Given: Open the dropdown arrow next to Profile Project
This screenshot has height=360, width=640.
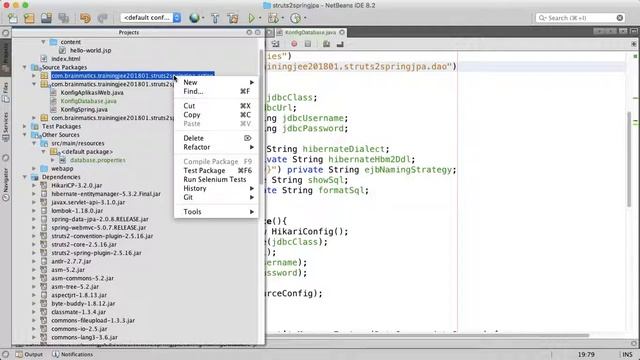Looking at the screenshot, I should (x=305, y=18).
